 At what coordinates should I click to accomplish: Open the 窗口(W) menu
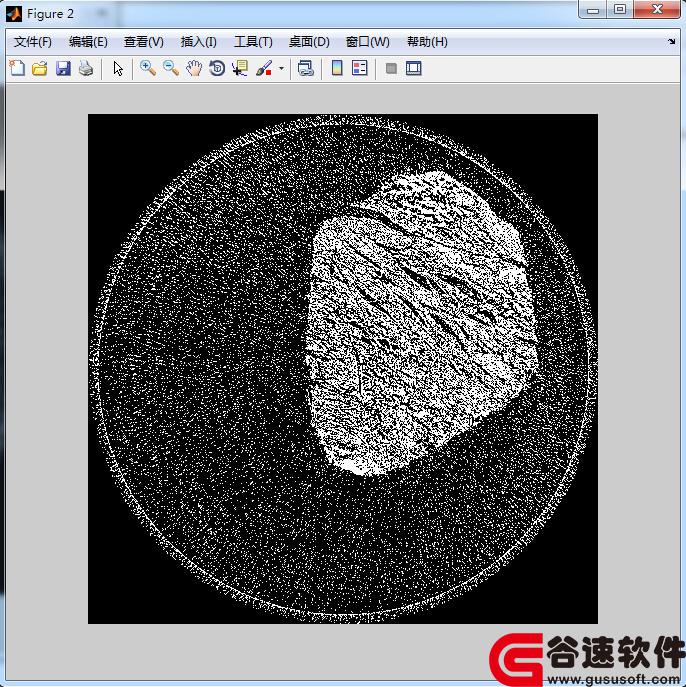tap(368, 42)
